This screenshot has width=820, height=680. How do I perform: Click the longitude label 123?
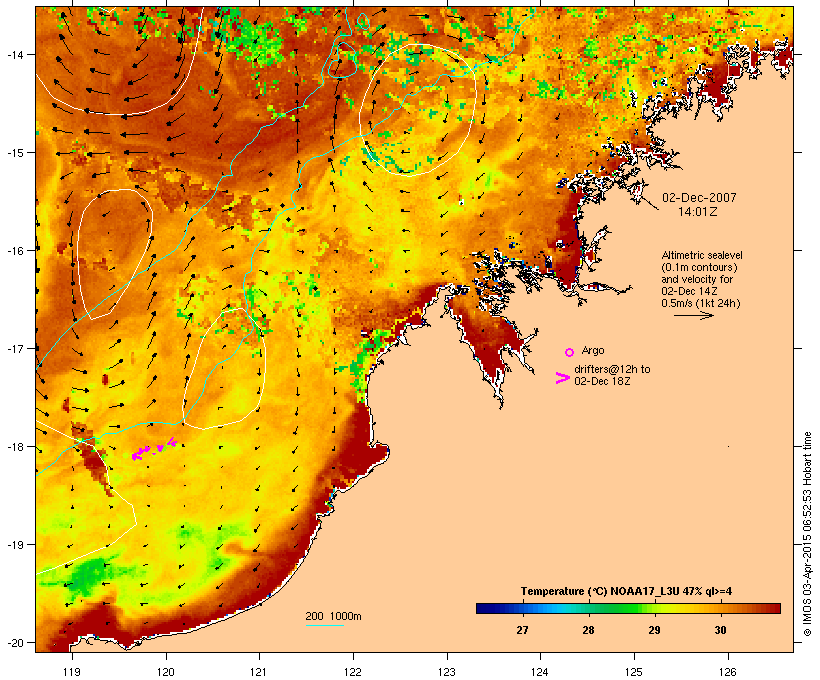[447, 672]
